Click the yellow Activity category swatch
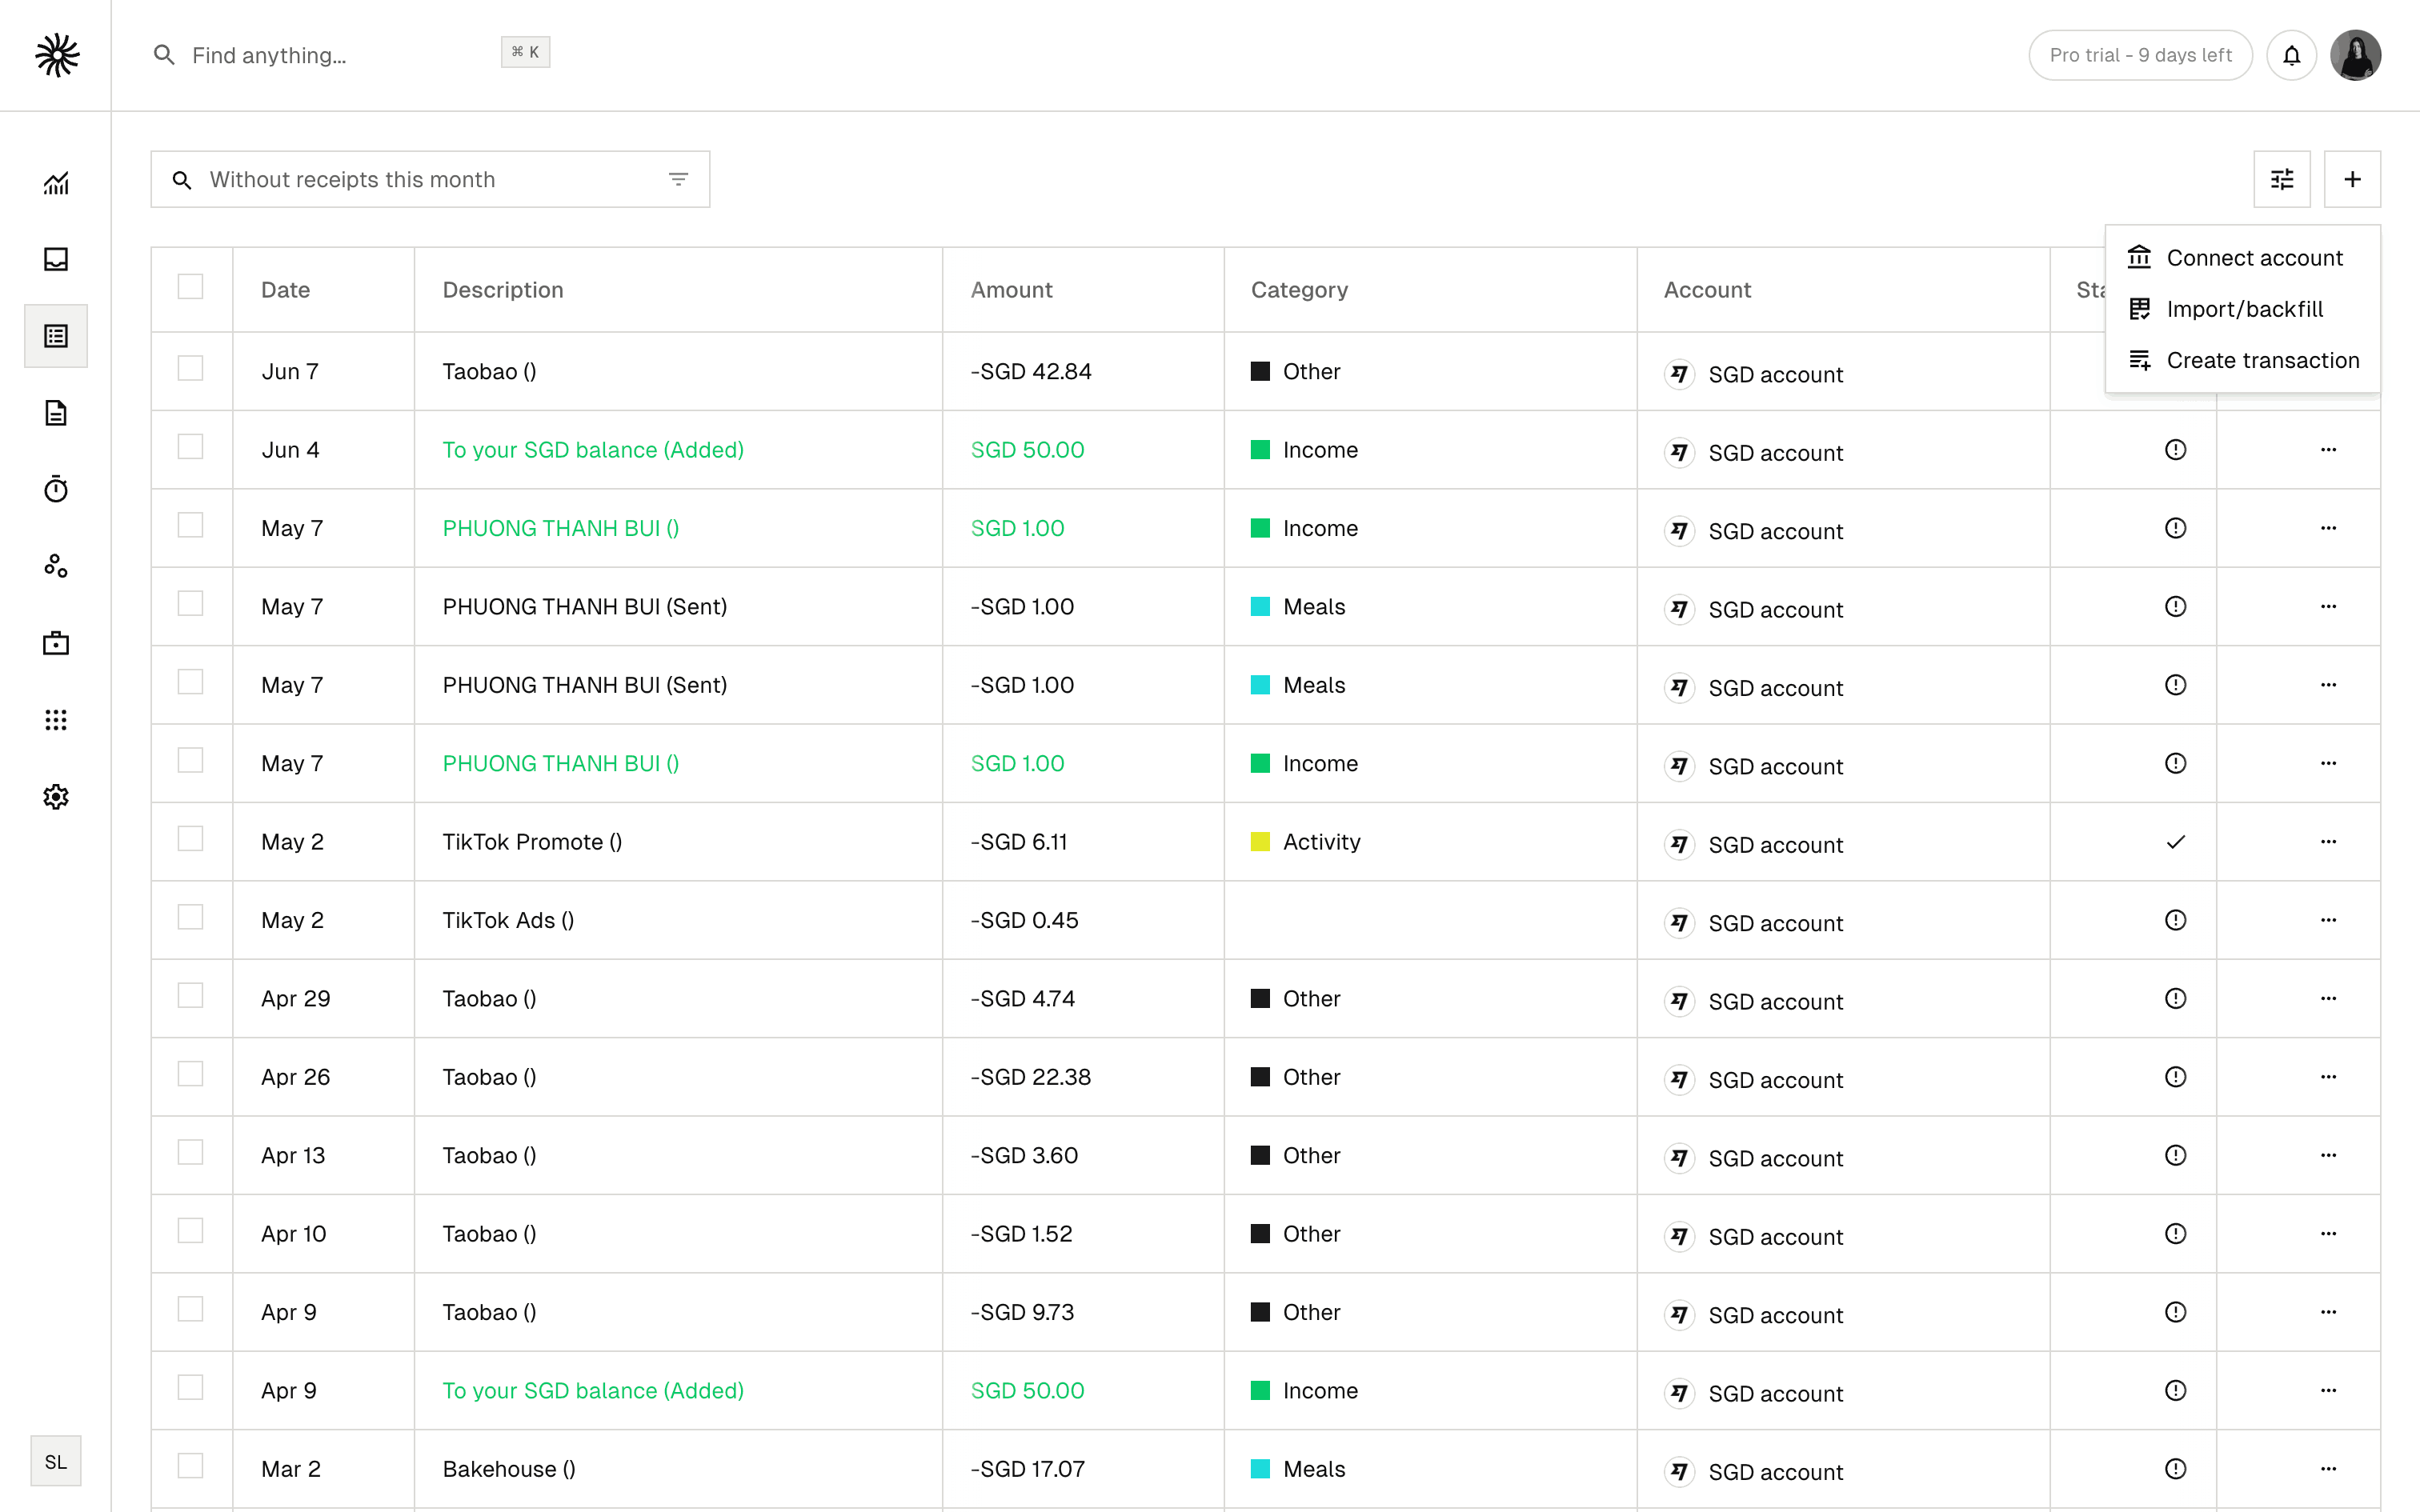This screenshot has height=1512, width=2420. (x=1260, y=842)
